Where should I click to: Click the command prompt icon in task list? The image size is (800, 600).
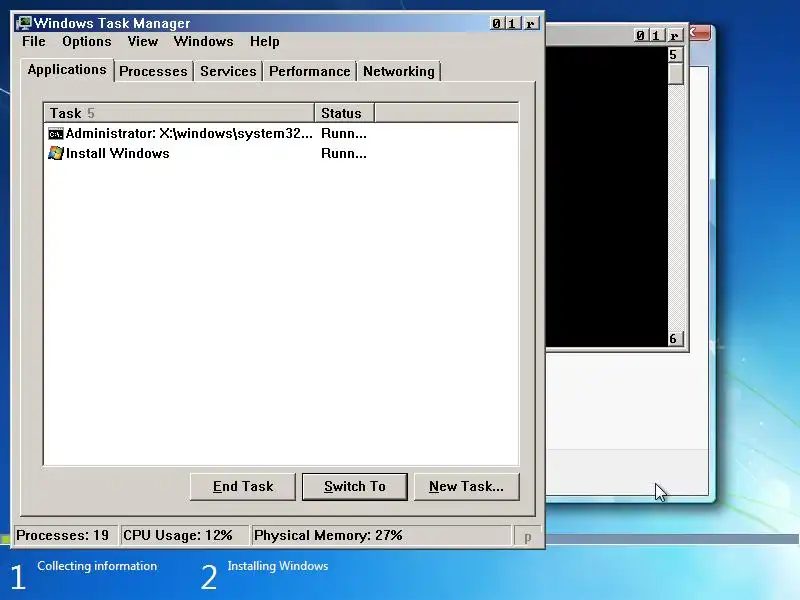[56, 134]
